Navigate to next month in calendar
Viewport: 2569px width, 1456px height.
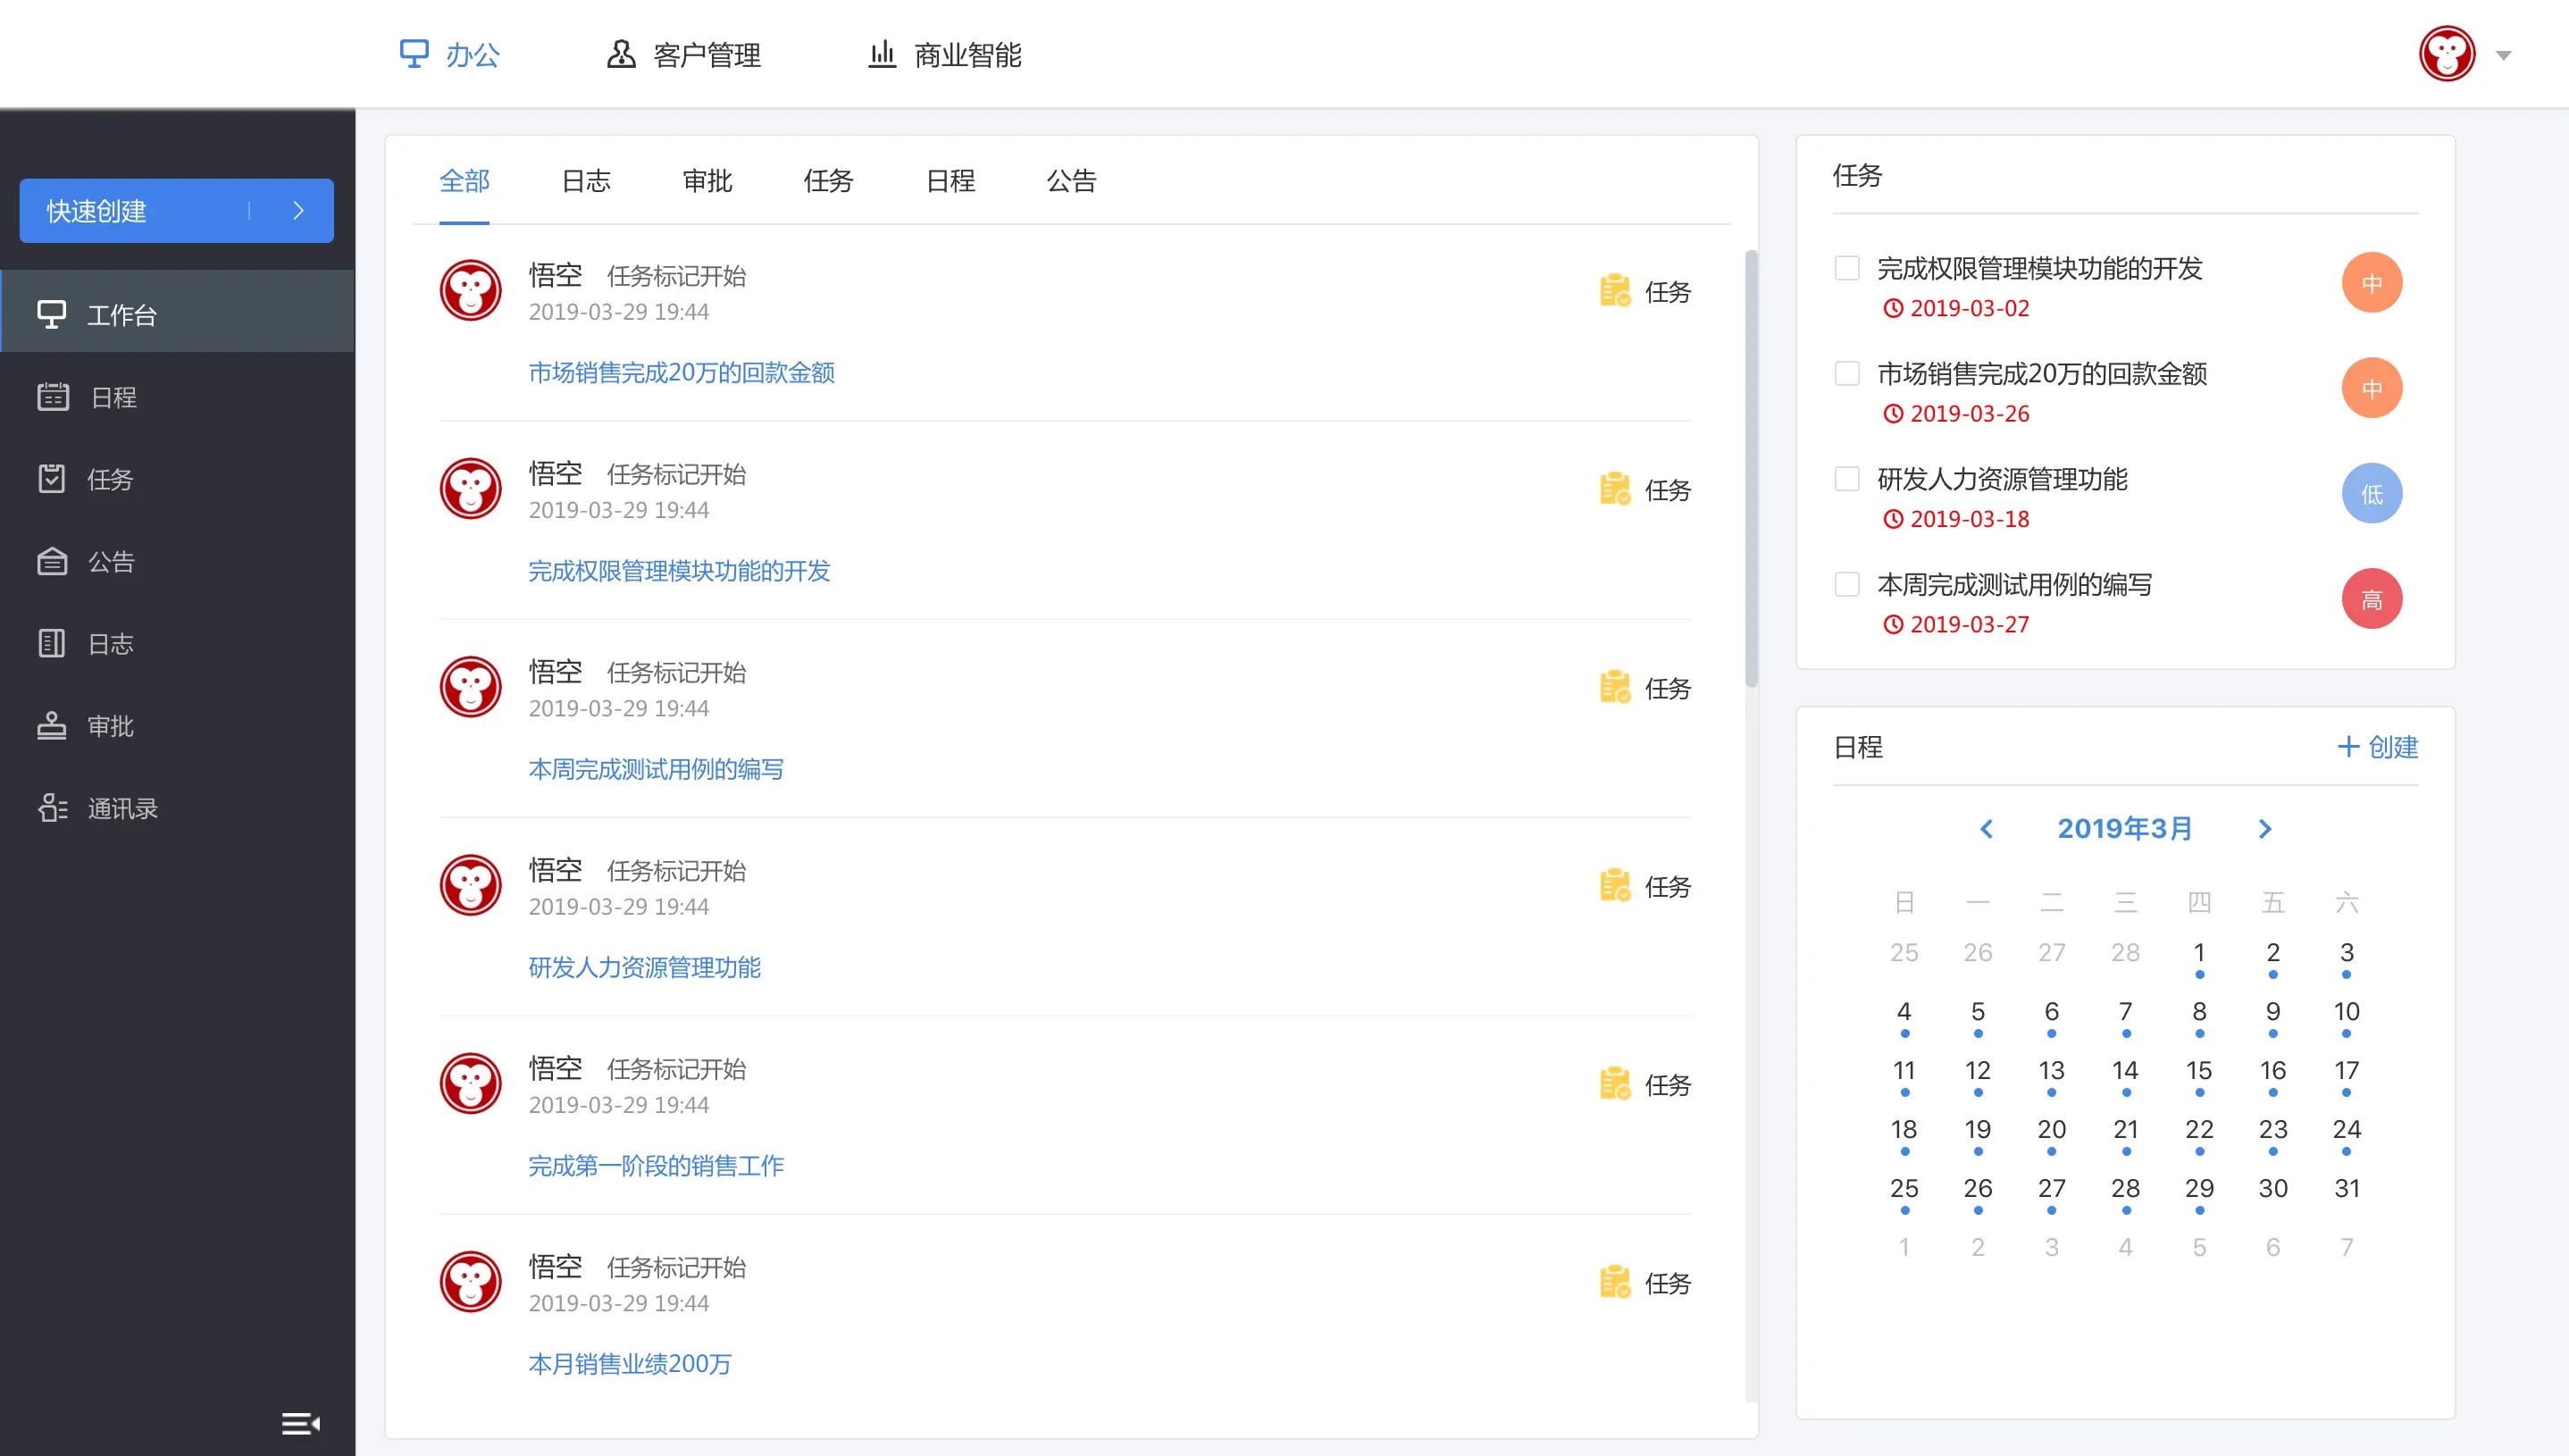point(2265,828)
